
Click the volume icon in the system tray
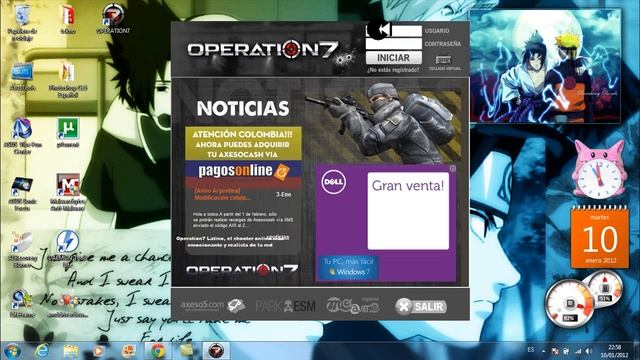click(x=588, y=351)
